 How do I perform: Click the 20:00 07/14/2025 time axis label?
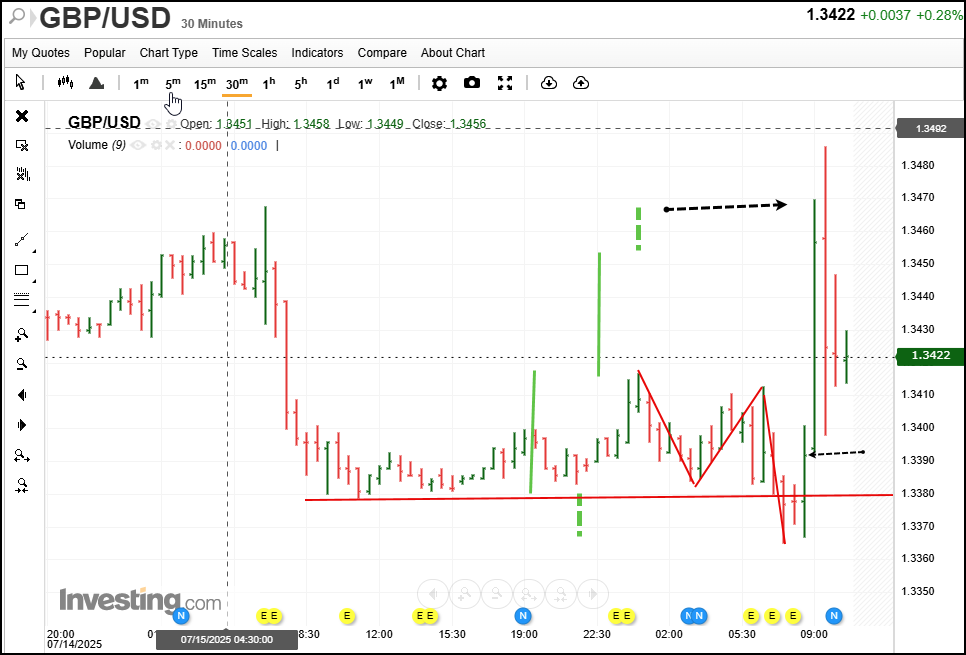[74, 639]
